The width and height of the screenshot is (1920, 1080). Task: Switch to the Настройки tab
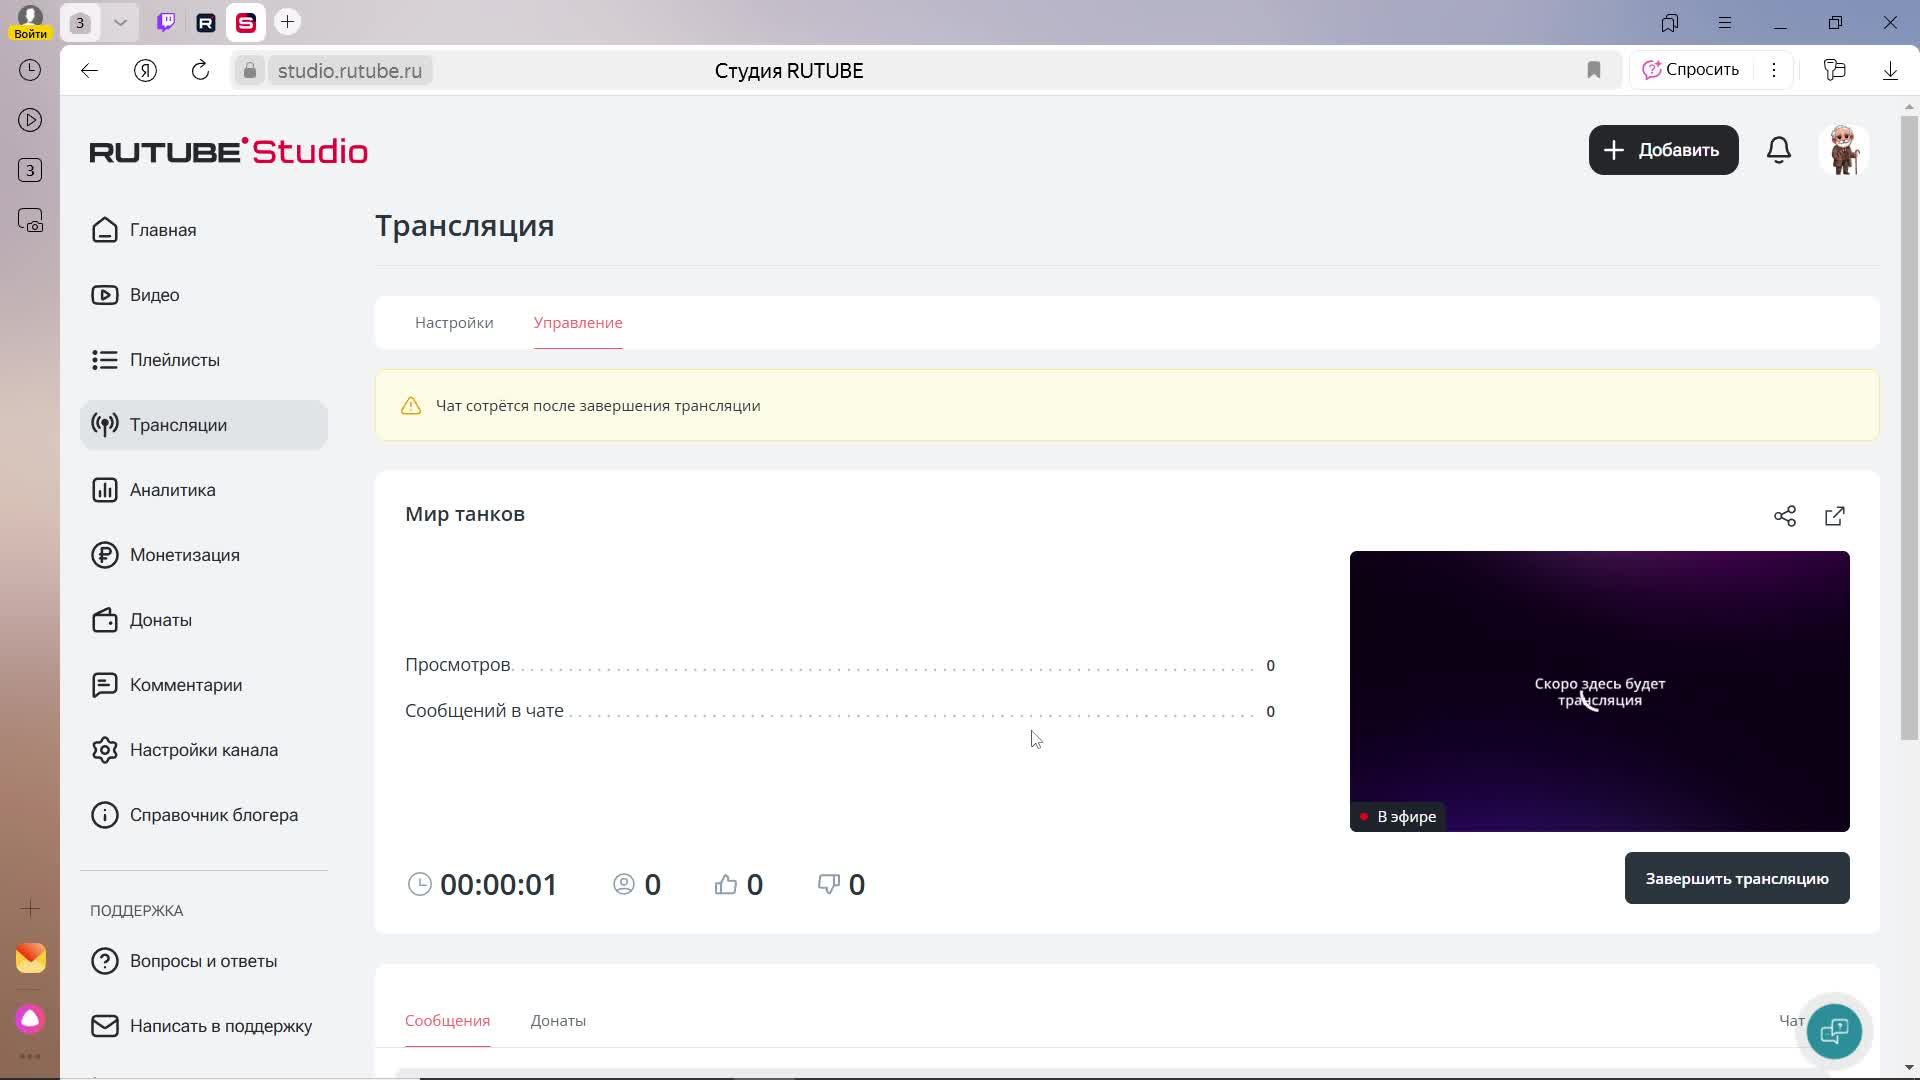(x=454, y=323)
